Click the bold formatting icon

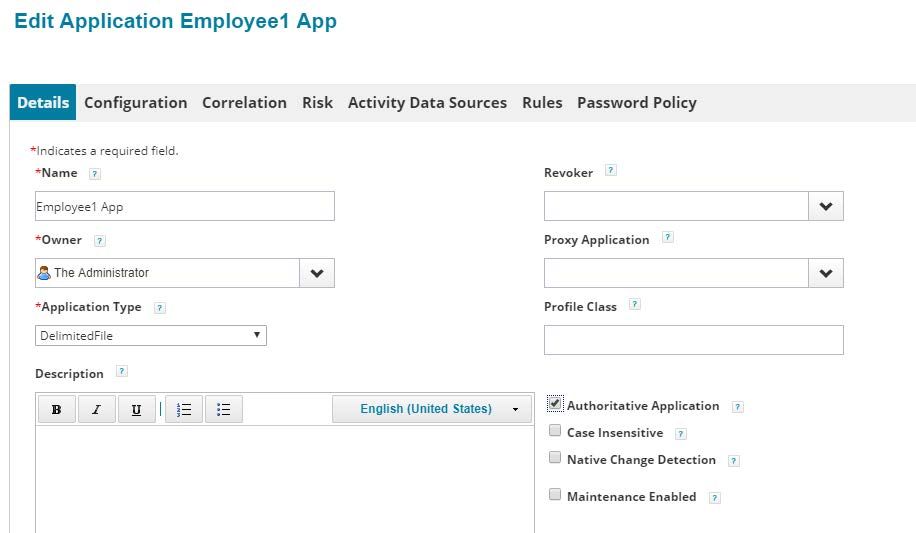click(x=56, y=410)
